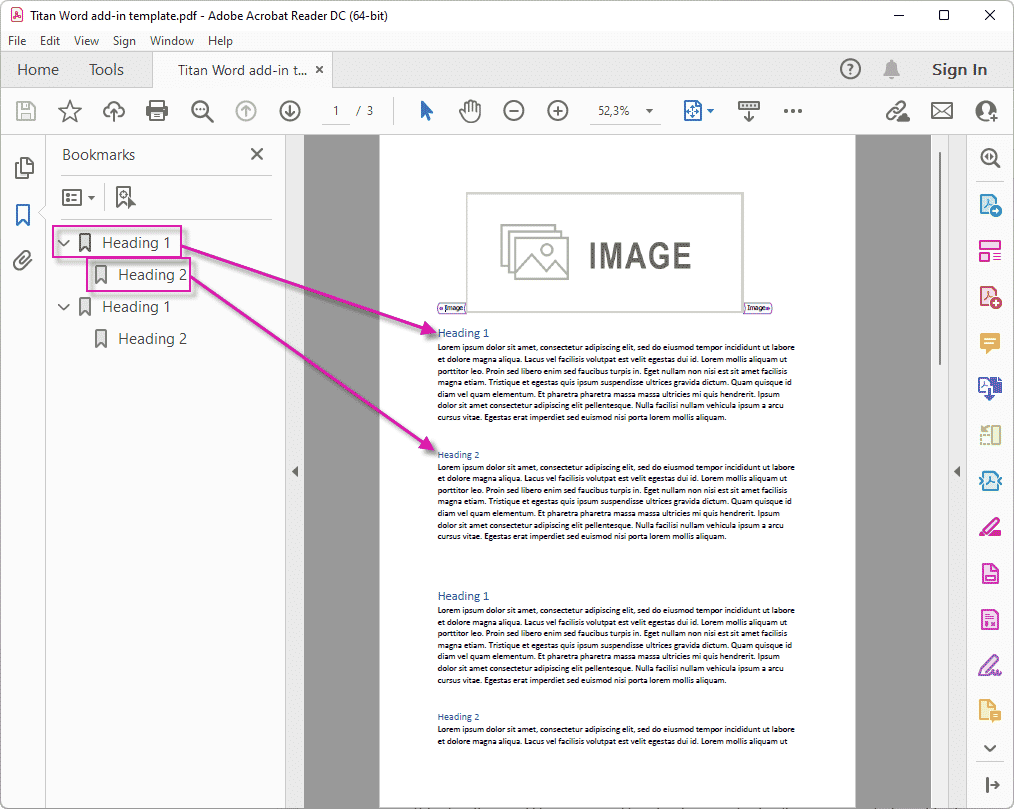Switch to the Tools tab

pyautogui.click(x=106, y=70)
